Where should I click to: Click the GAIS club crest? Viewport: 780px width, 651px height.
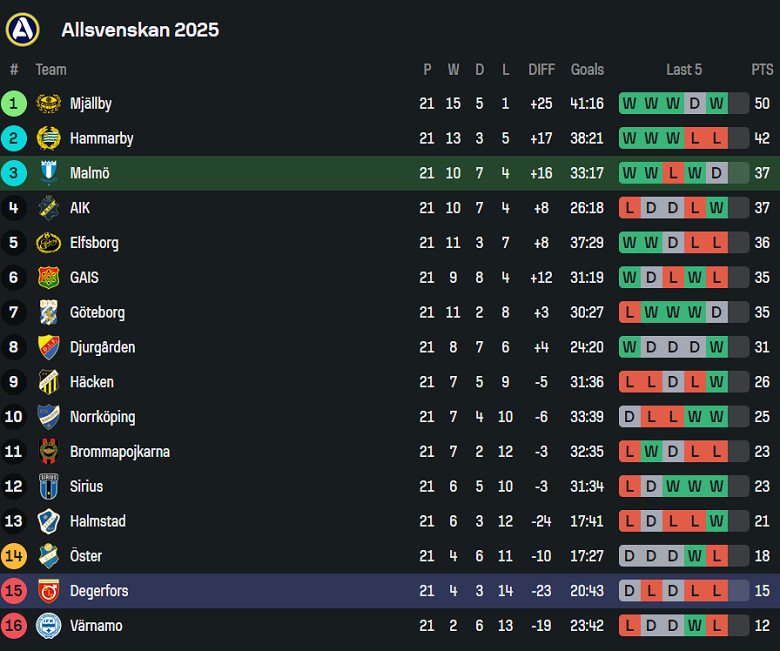click(48, 278)
